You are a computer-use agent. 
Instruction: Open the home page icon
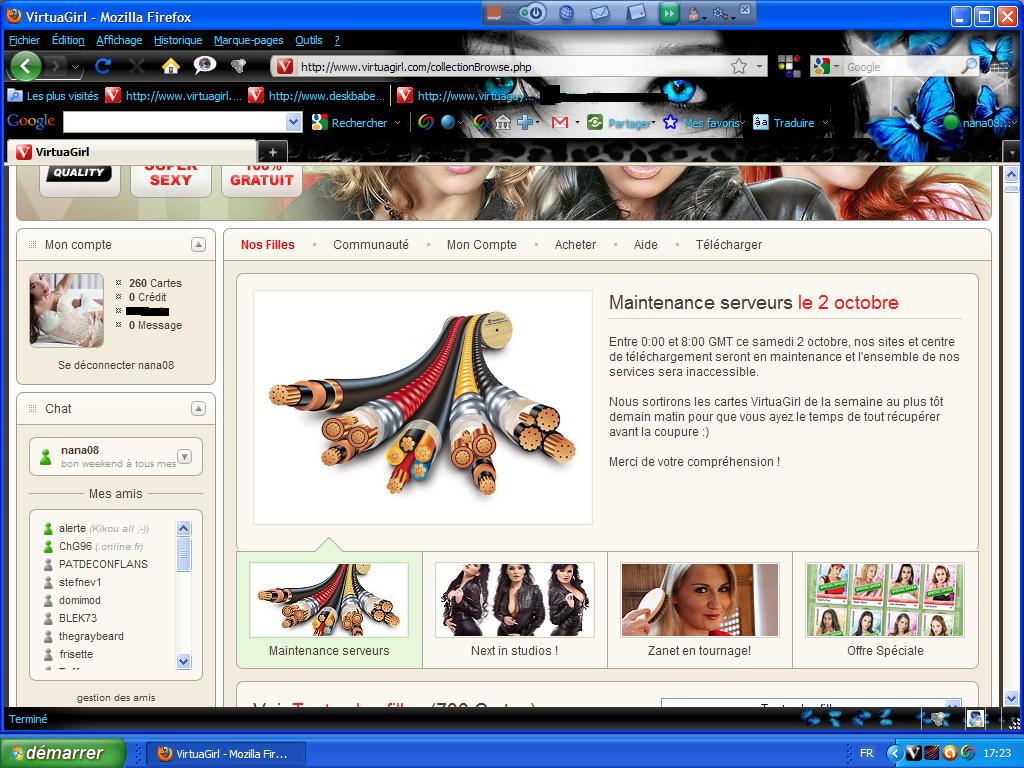click(170, 66)
